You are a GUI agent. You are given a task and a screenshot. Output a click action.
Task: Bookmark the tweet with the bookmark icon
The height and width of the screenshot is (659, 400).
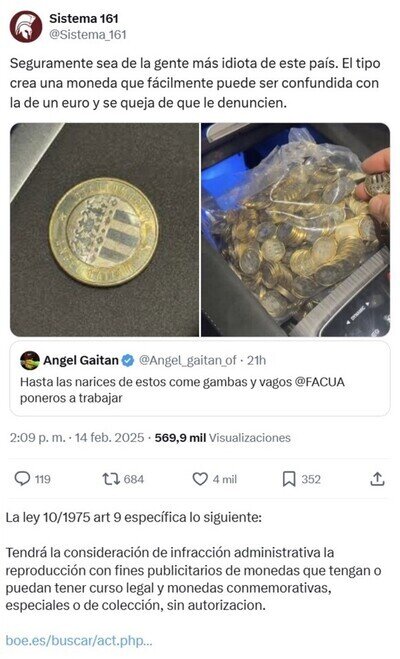tap(289, 479)
